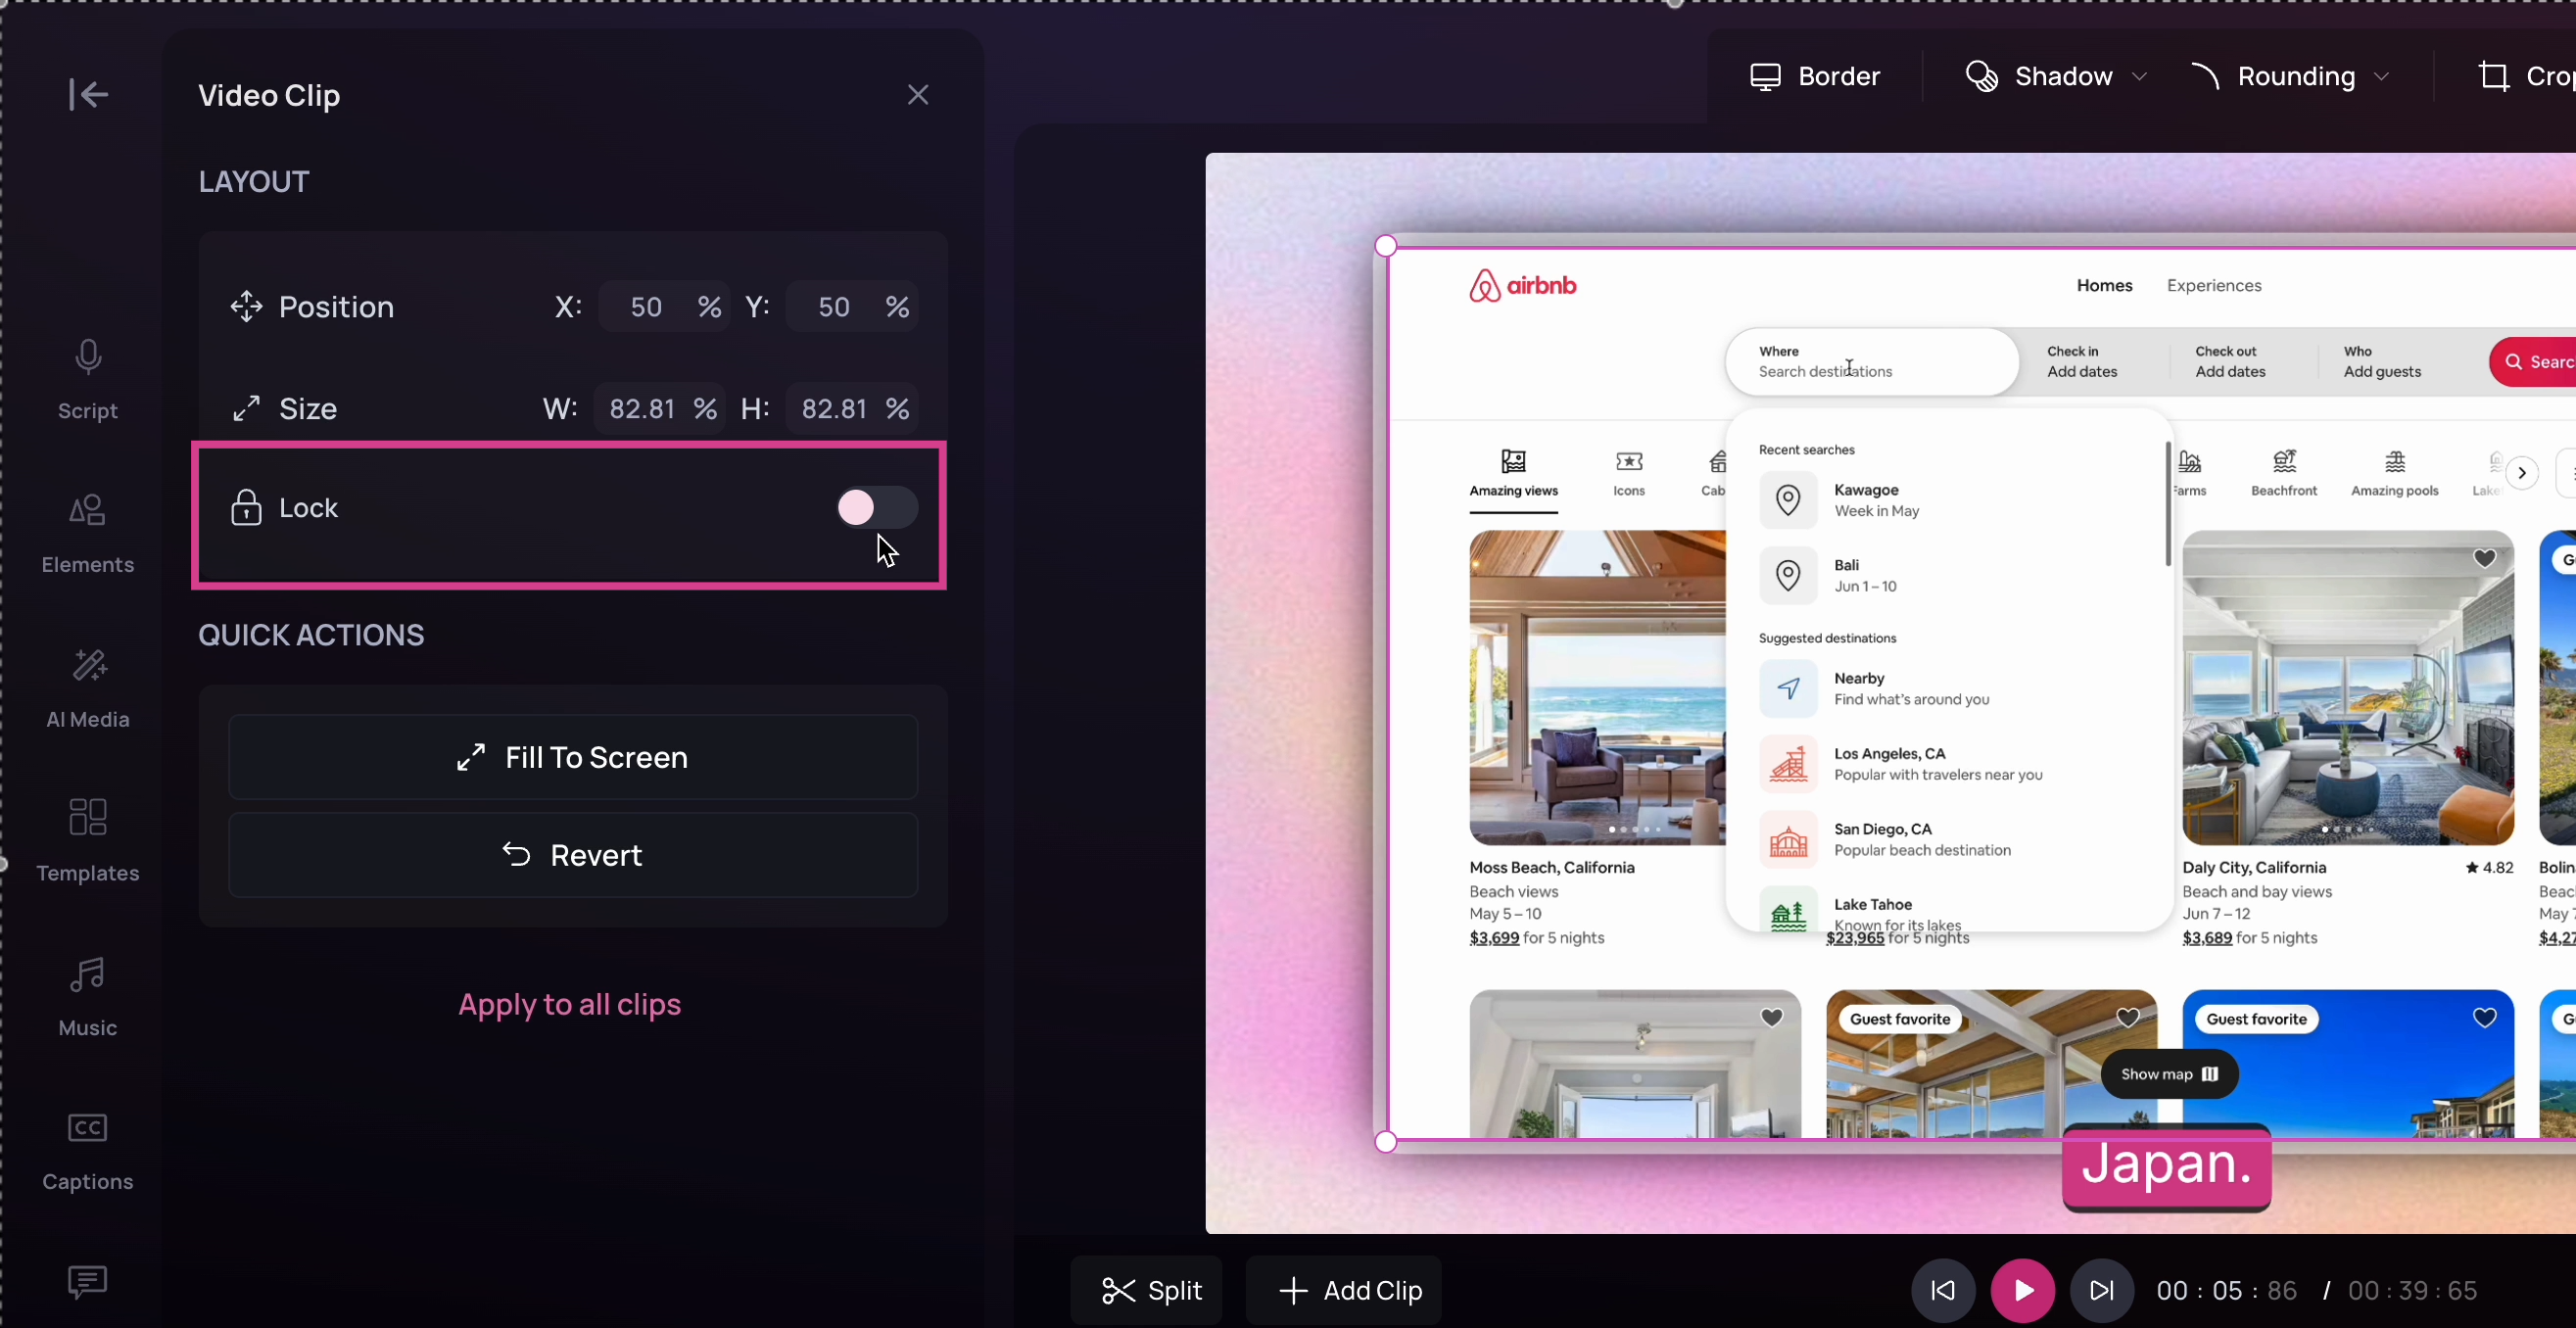Open the AI Media wand icon
This screenshot has width=2576, height=1328.
[x=88, y=666]
